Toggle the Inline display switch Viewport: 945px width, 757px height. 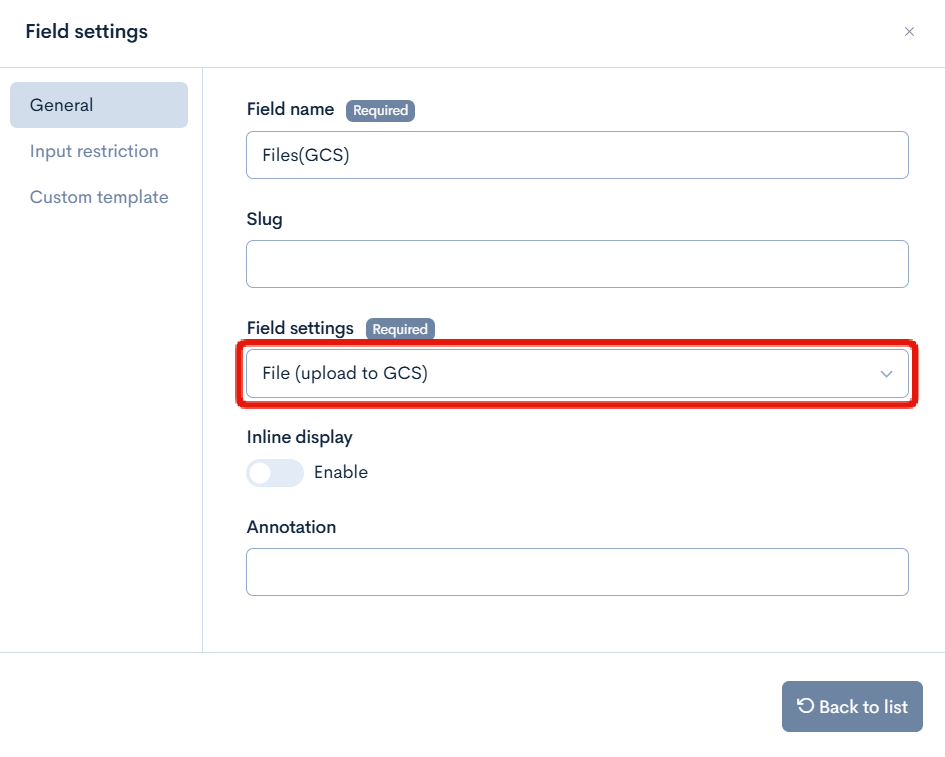(275, 473)
